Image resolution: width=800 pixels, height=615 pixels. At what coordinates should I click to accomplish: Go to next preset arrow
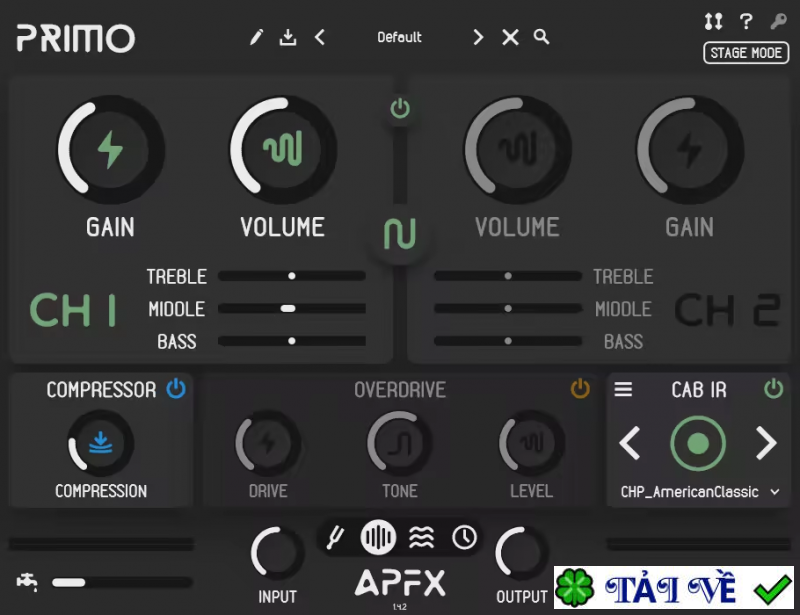point(478,37)
